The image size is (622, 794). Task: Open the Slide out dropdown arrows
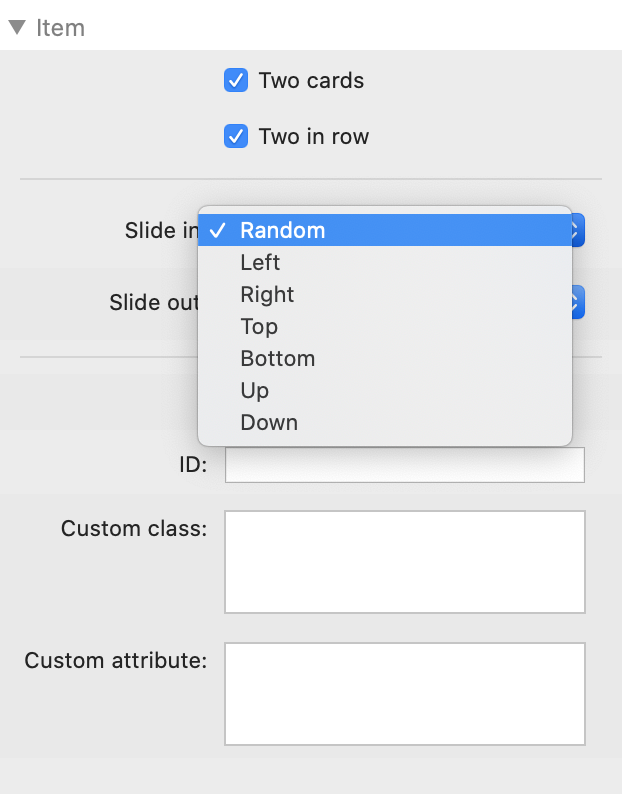coord(578,301)
